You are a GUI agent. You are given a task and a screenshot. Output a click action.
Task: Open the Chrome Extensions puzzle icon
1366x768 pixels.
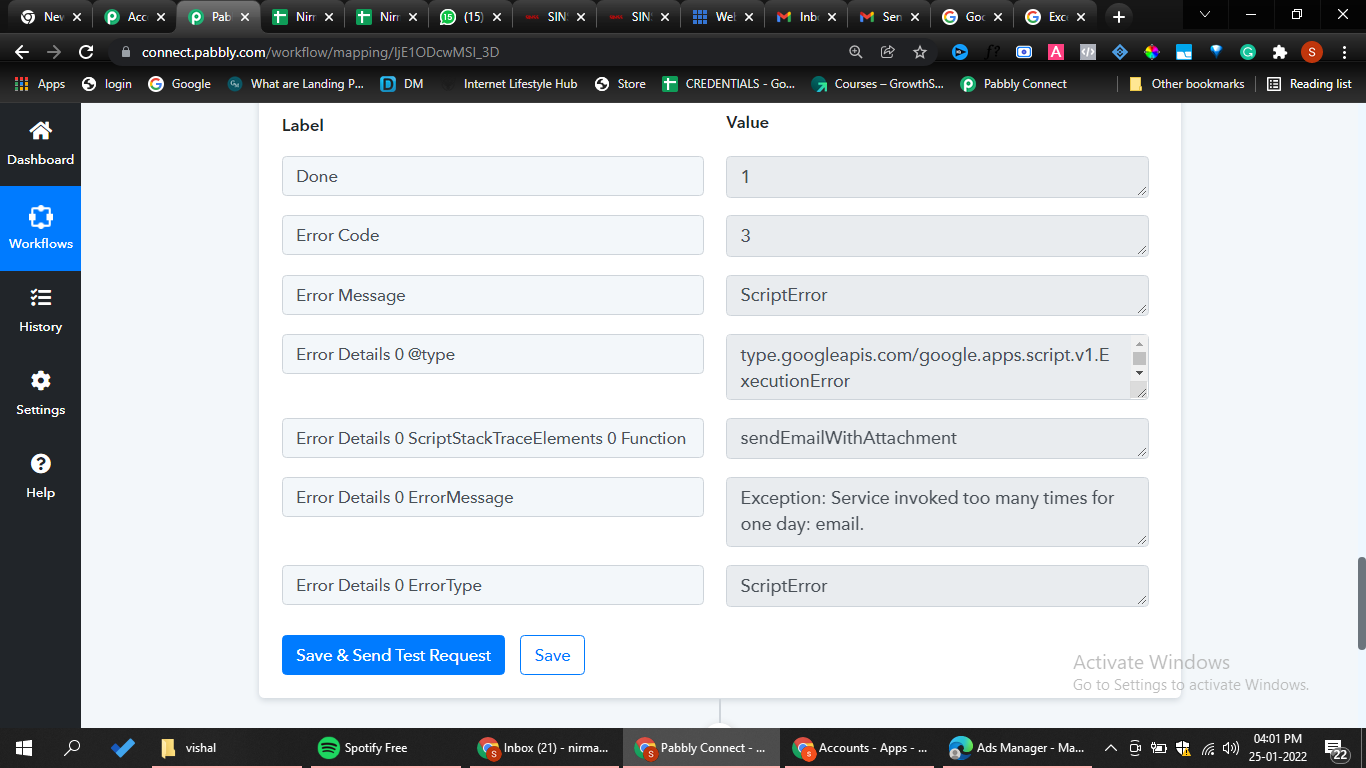[1279, 52]
